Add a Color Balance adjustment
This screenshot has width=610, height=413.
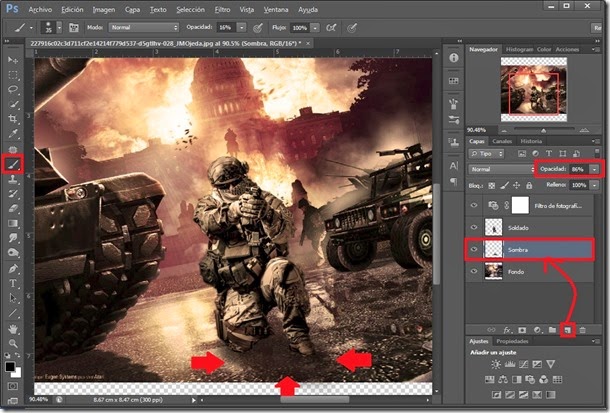click(503, 380)
